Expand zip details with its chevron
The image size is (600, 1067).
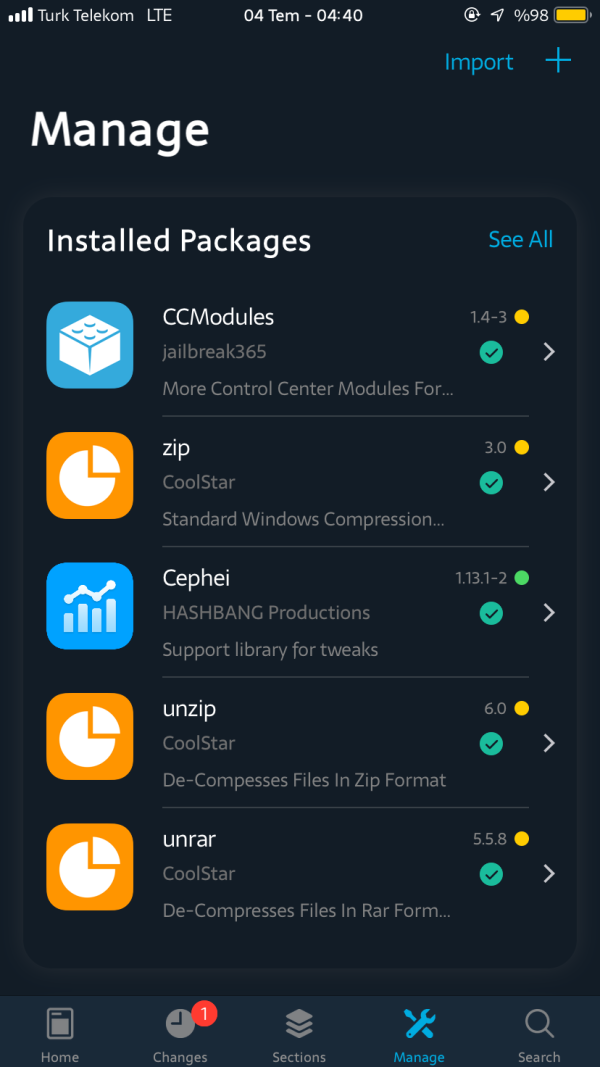(x=548, y=482)
